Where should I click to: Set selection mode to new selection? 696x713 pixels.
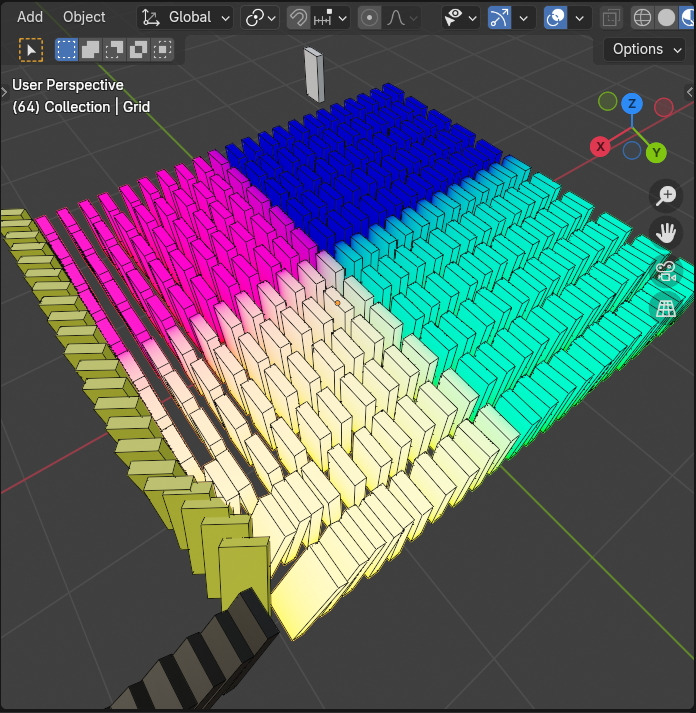[66, 50]
